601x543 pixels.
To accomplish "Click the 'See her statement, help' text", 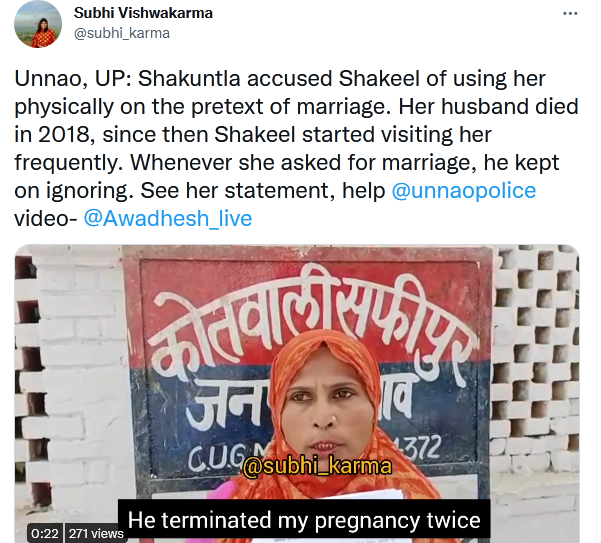I will tap(263, 190).
